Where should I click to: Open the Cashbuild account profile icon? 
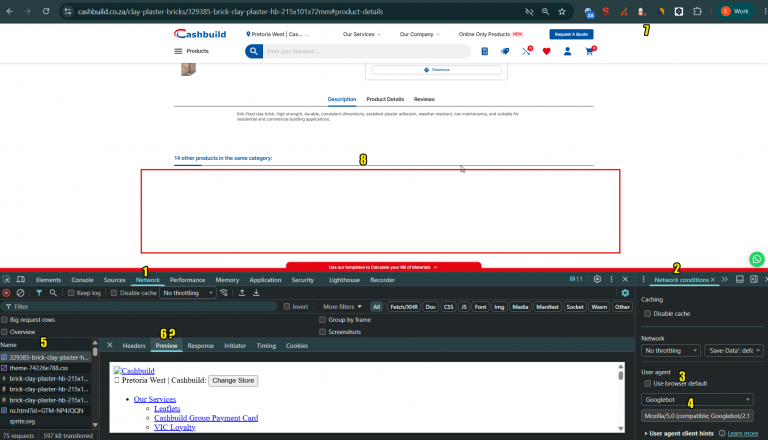567,51
